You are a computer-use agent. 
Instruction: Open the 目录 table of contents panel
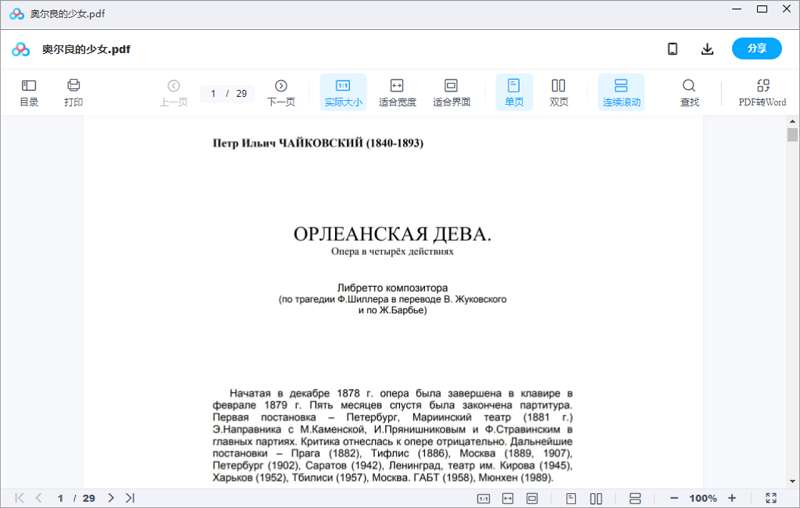(29, 93)
